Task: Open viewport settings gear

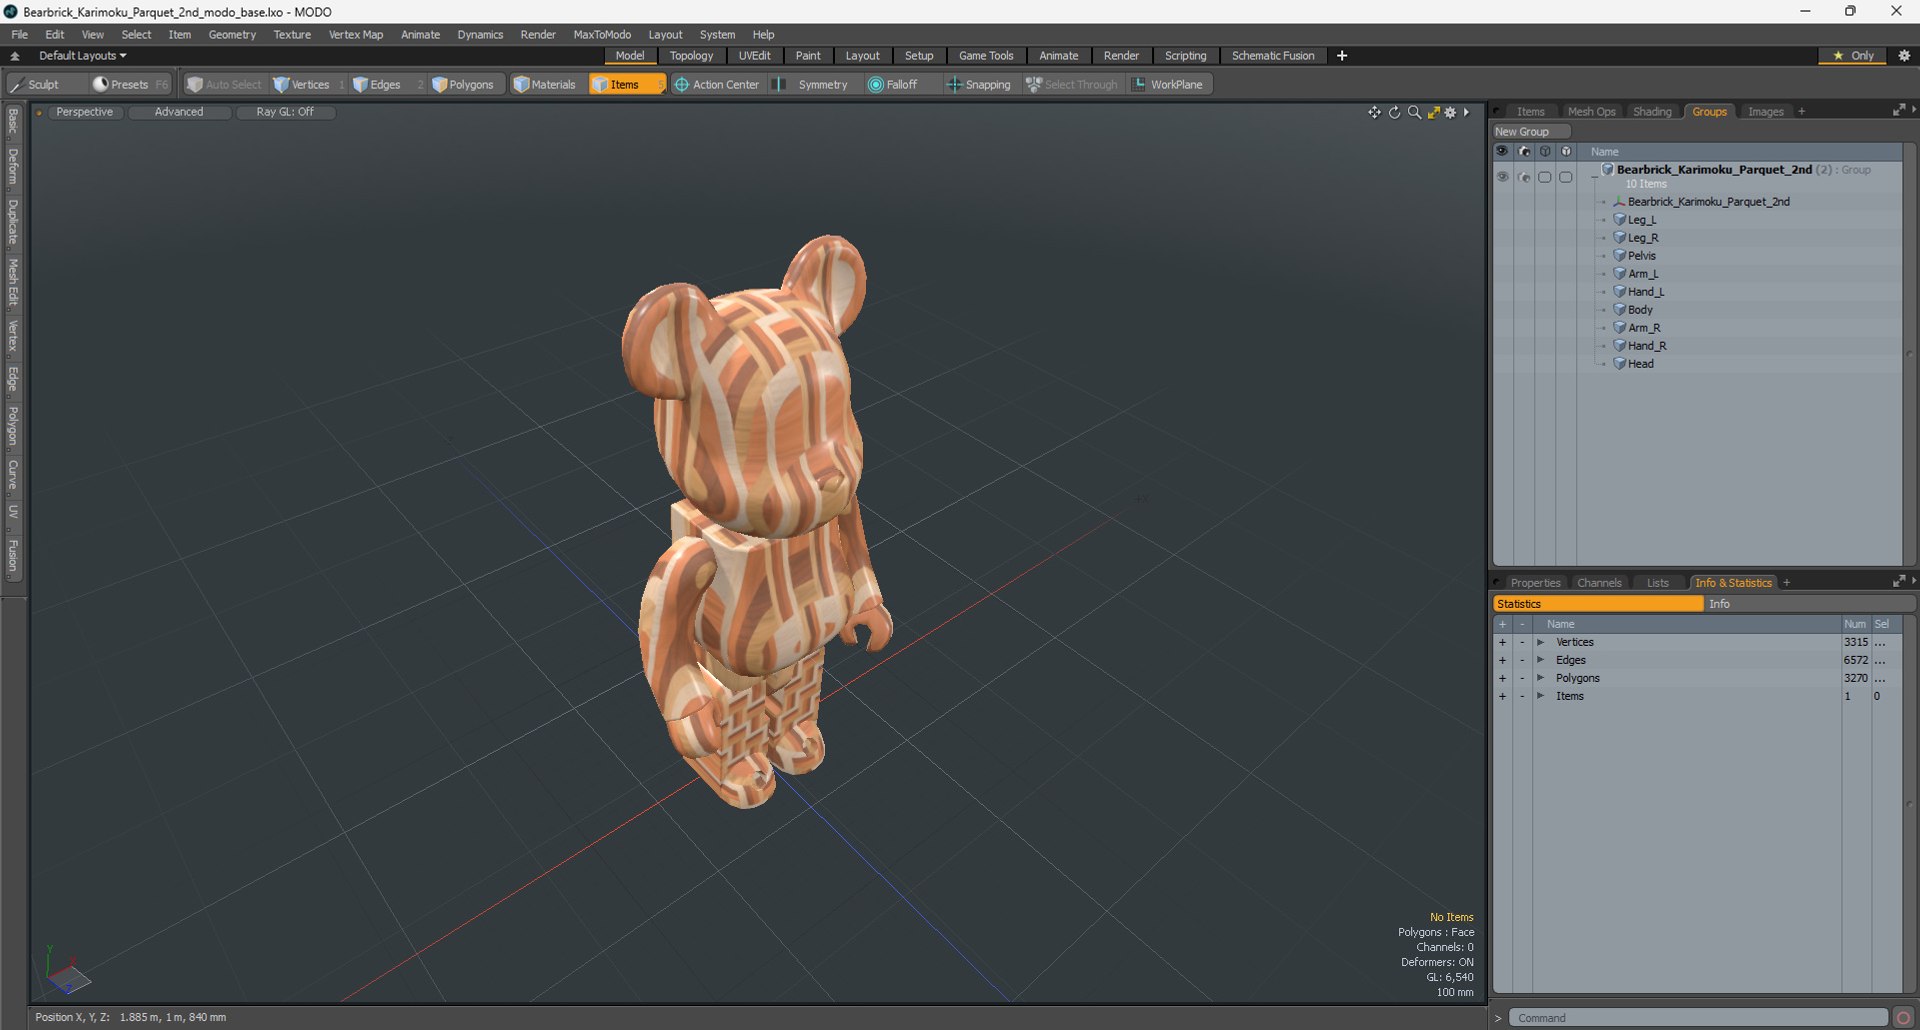Action: point(1451,112)
